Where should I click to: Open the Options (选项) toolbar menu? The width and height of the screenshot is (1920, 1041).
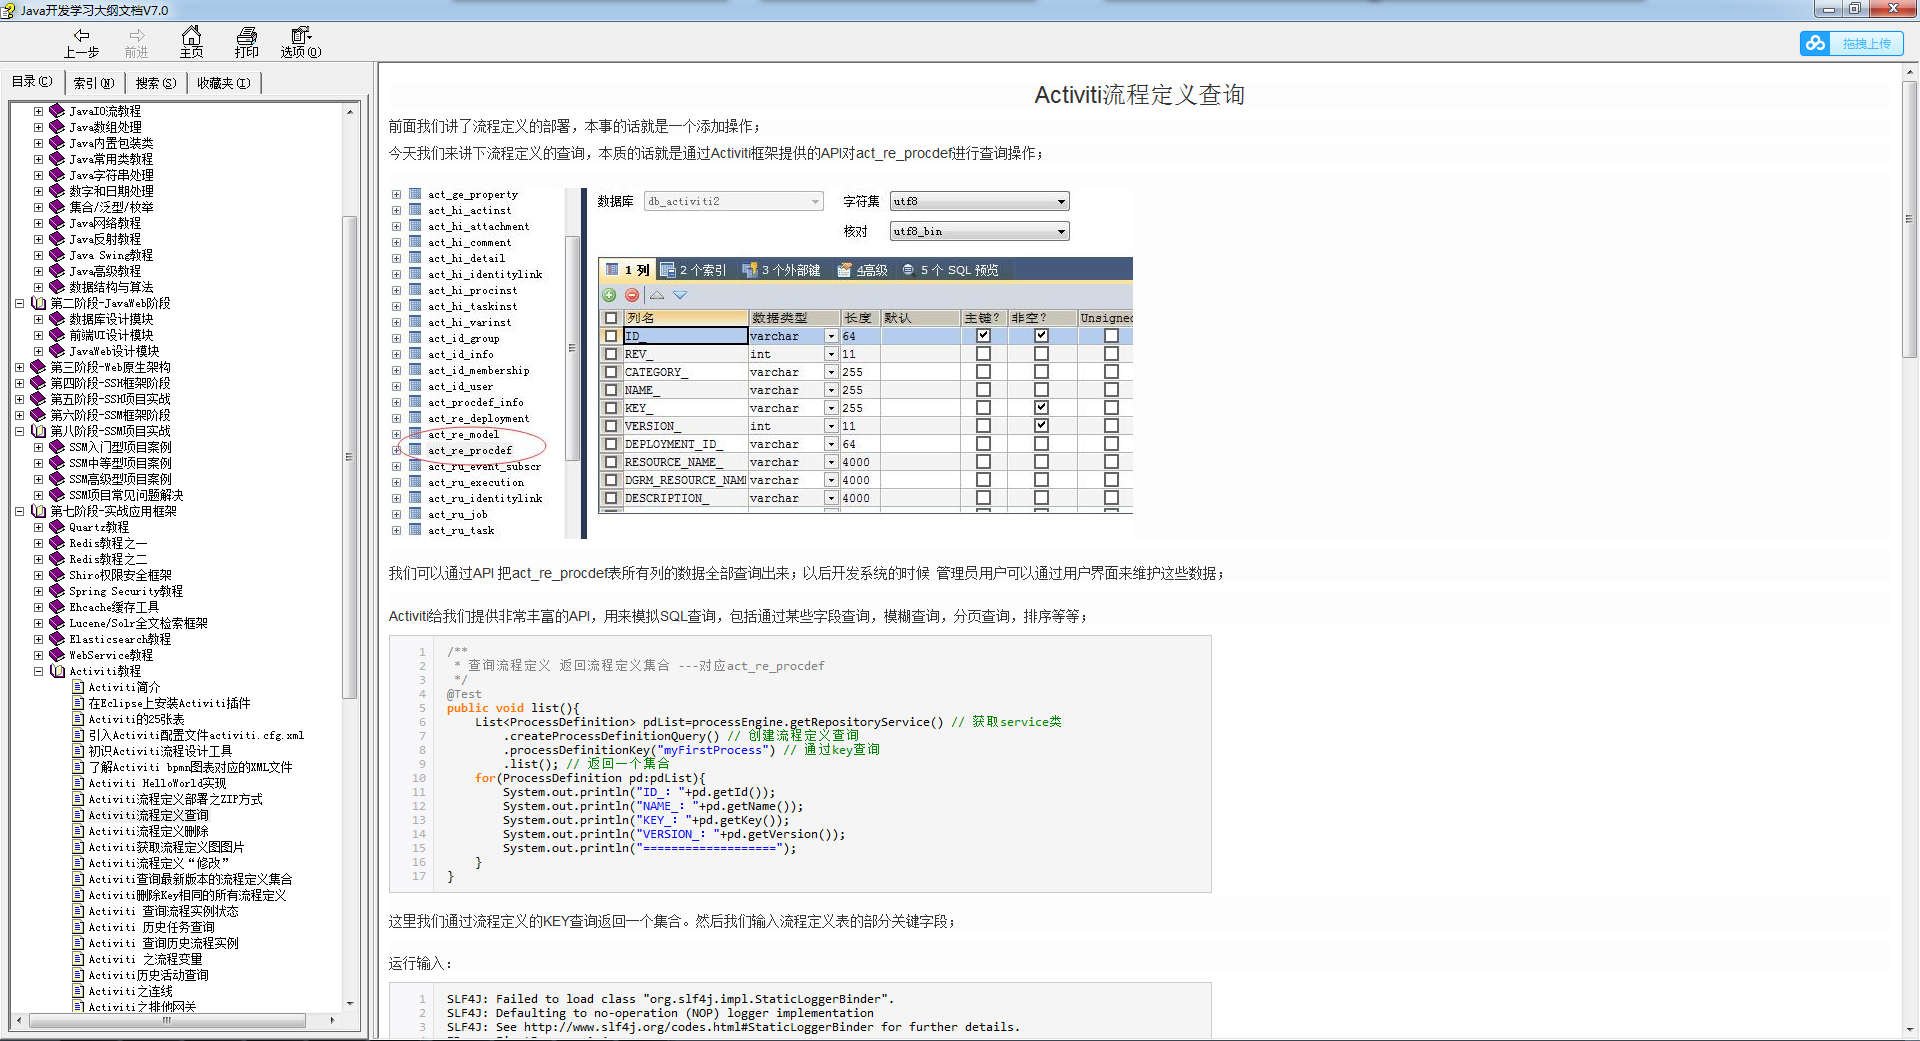300,43
